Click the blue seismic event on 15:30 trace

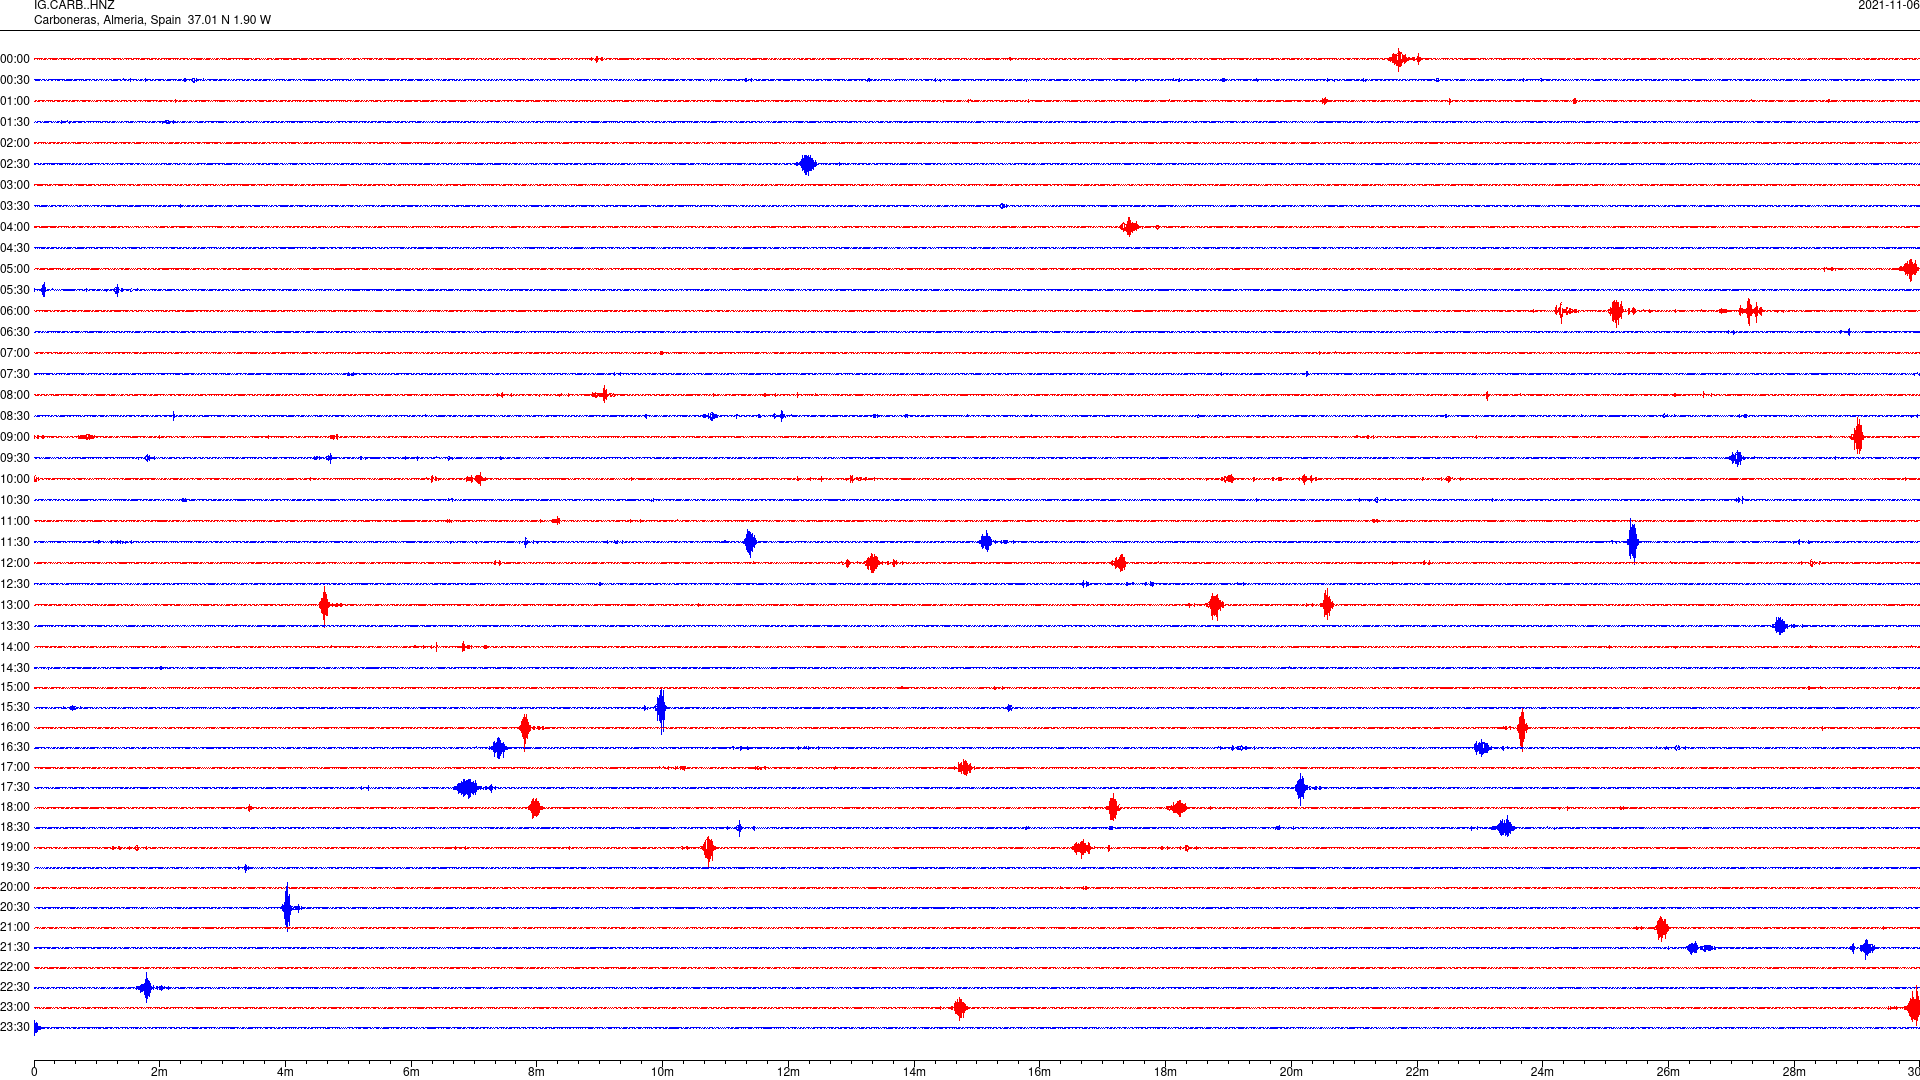click(661, 709)
